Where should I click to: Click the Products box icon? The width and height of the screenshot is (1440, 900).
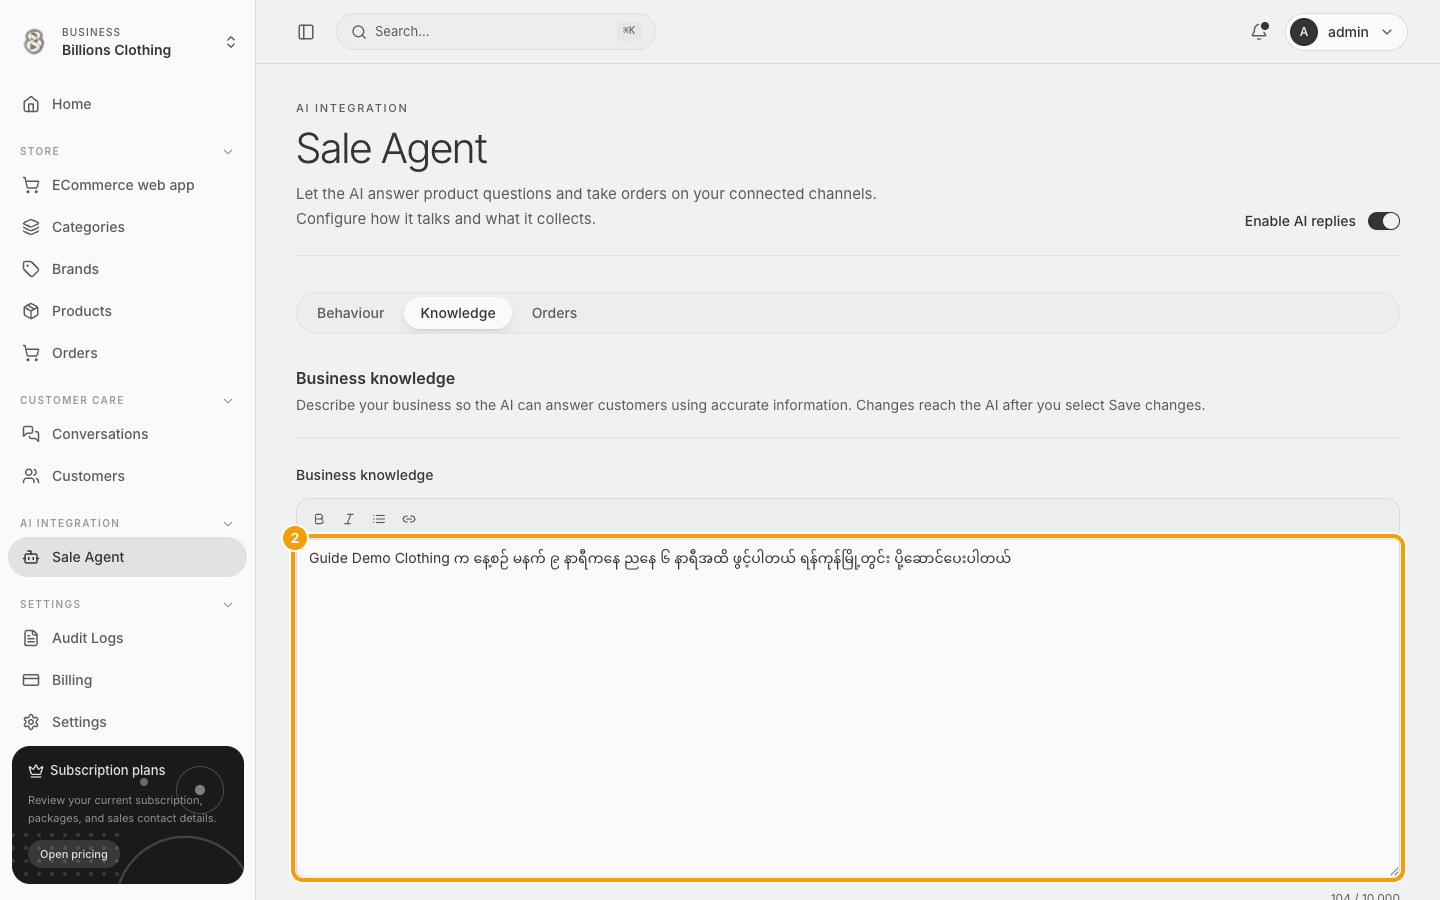pos(31,311)
